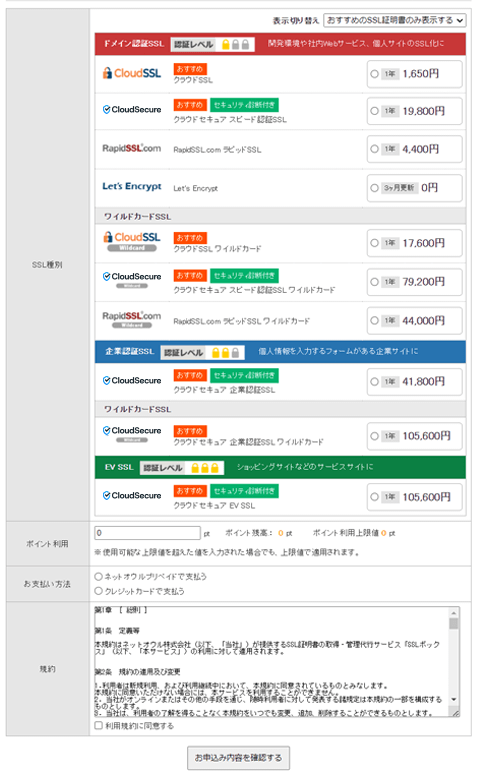Select クレジットカードで支払う radio button
Viewport: 480px width, 778px height.
coord(98,591)
